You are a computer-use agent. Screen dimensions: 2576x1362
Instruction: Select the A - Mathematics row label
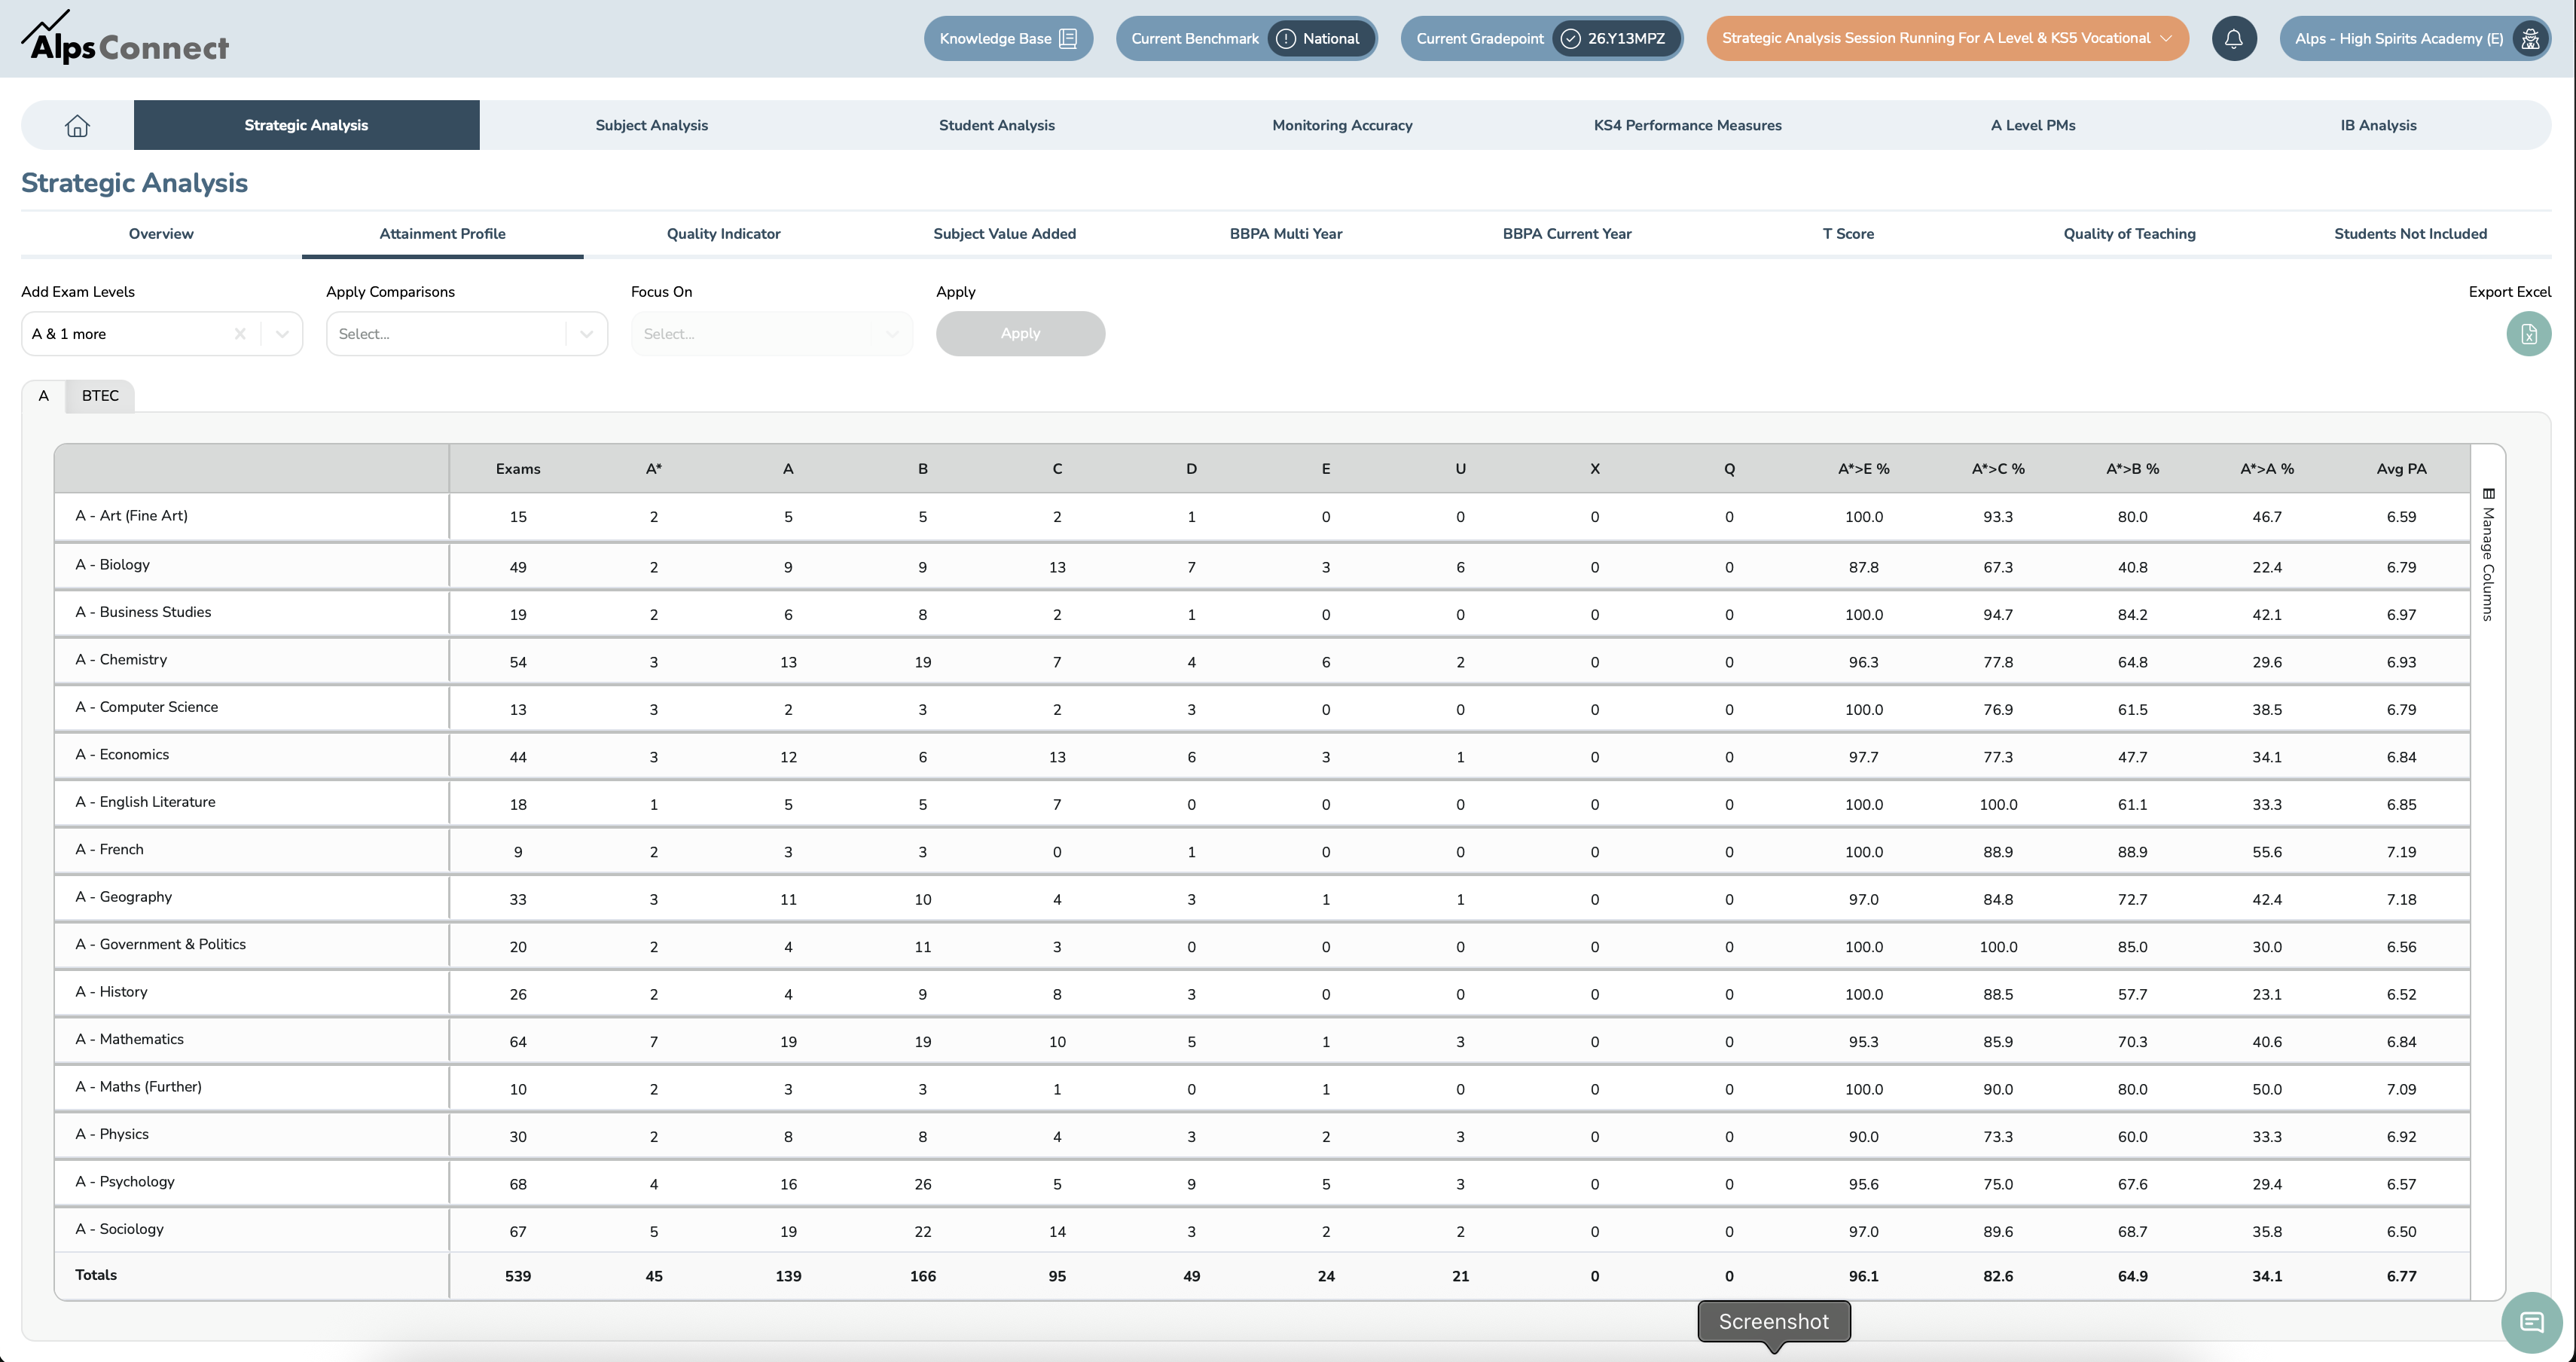pos(130,1040)
